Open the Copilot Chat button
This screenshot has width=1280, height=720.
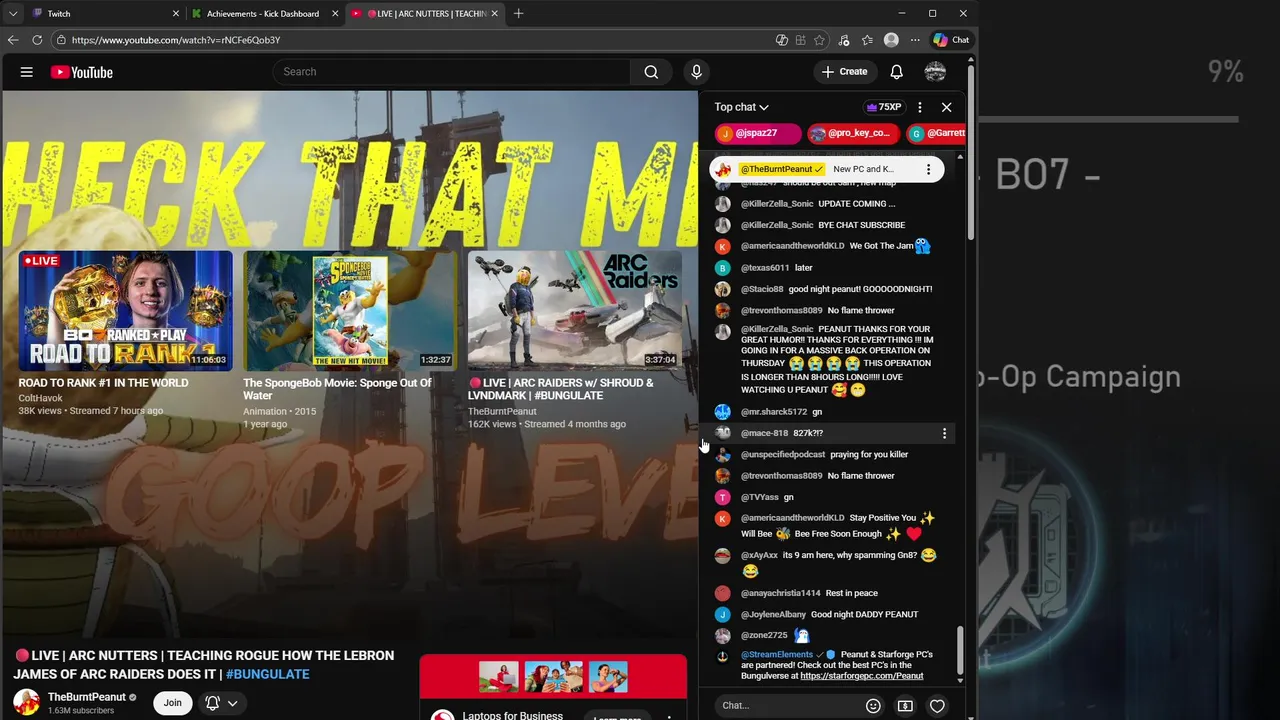(951, 40)
